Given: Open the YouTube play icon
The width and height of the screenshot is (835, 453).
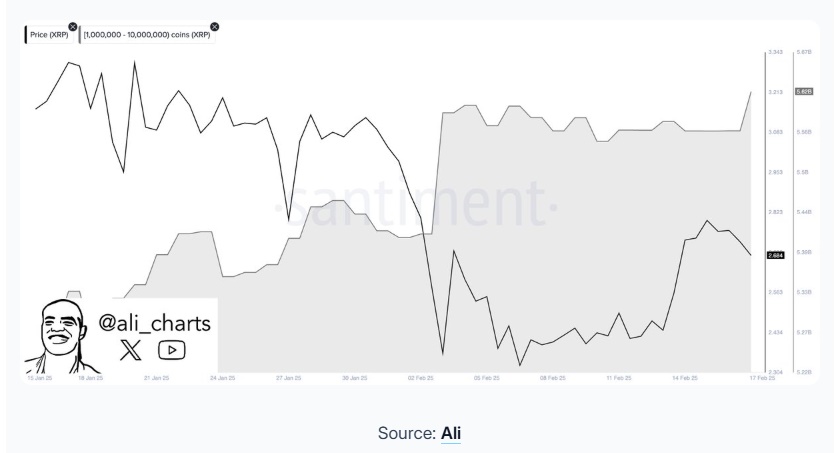Looking at the screenshot, I should pos(171,350).
